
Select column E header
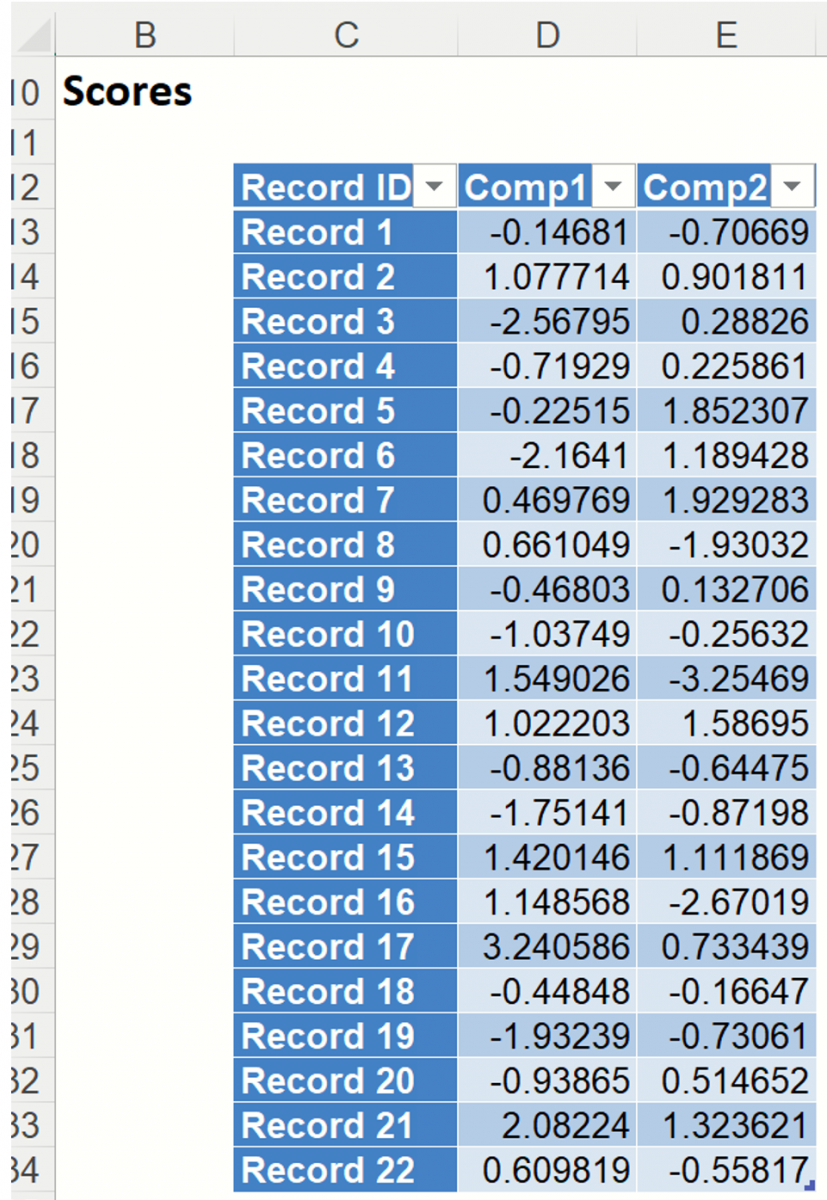click(x=727, y=35)
